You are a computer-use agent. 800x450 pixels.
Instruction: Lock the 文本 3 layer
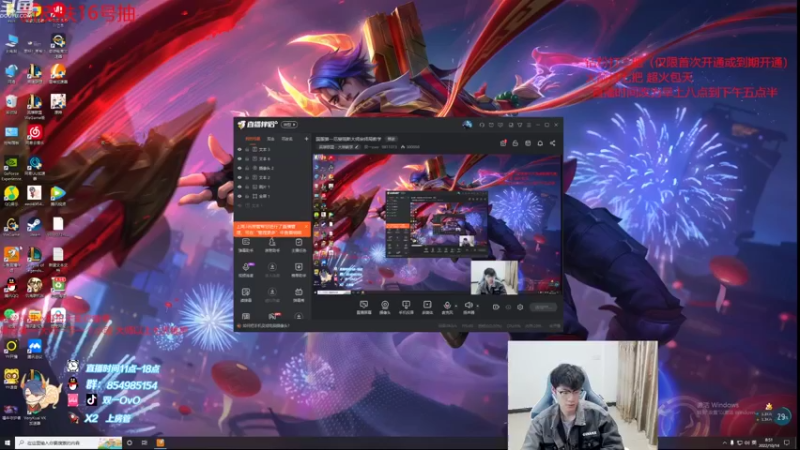(x=247, y=149)
